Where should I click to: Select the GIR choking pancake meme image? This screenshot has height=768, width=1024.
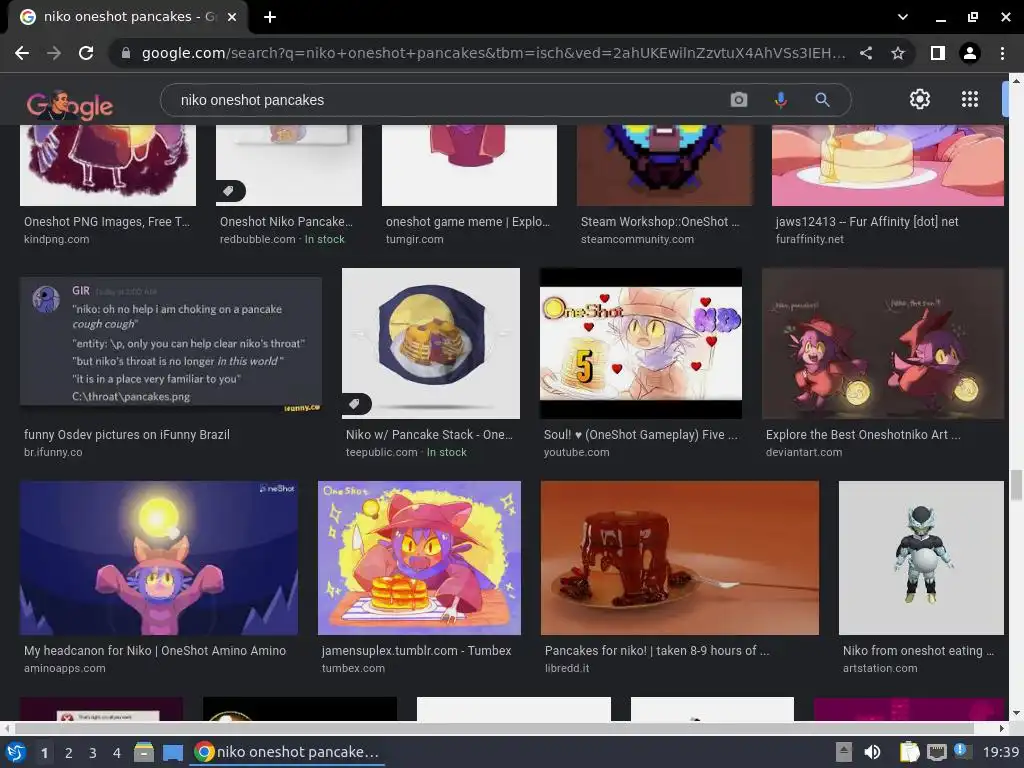[x=171, y=342]
